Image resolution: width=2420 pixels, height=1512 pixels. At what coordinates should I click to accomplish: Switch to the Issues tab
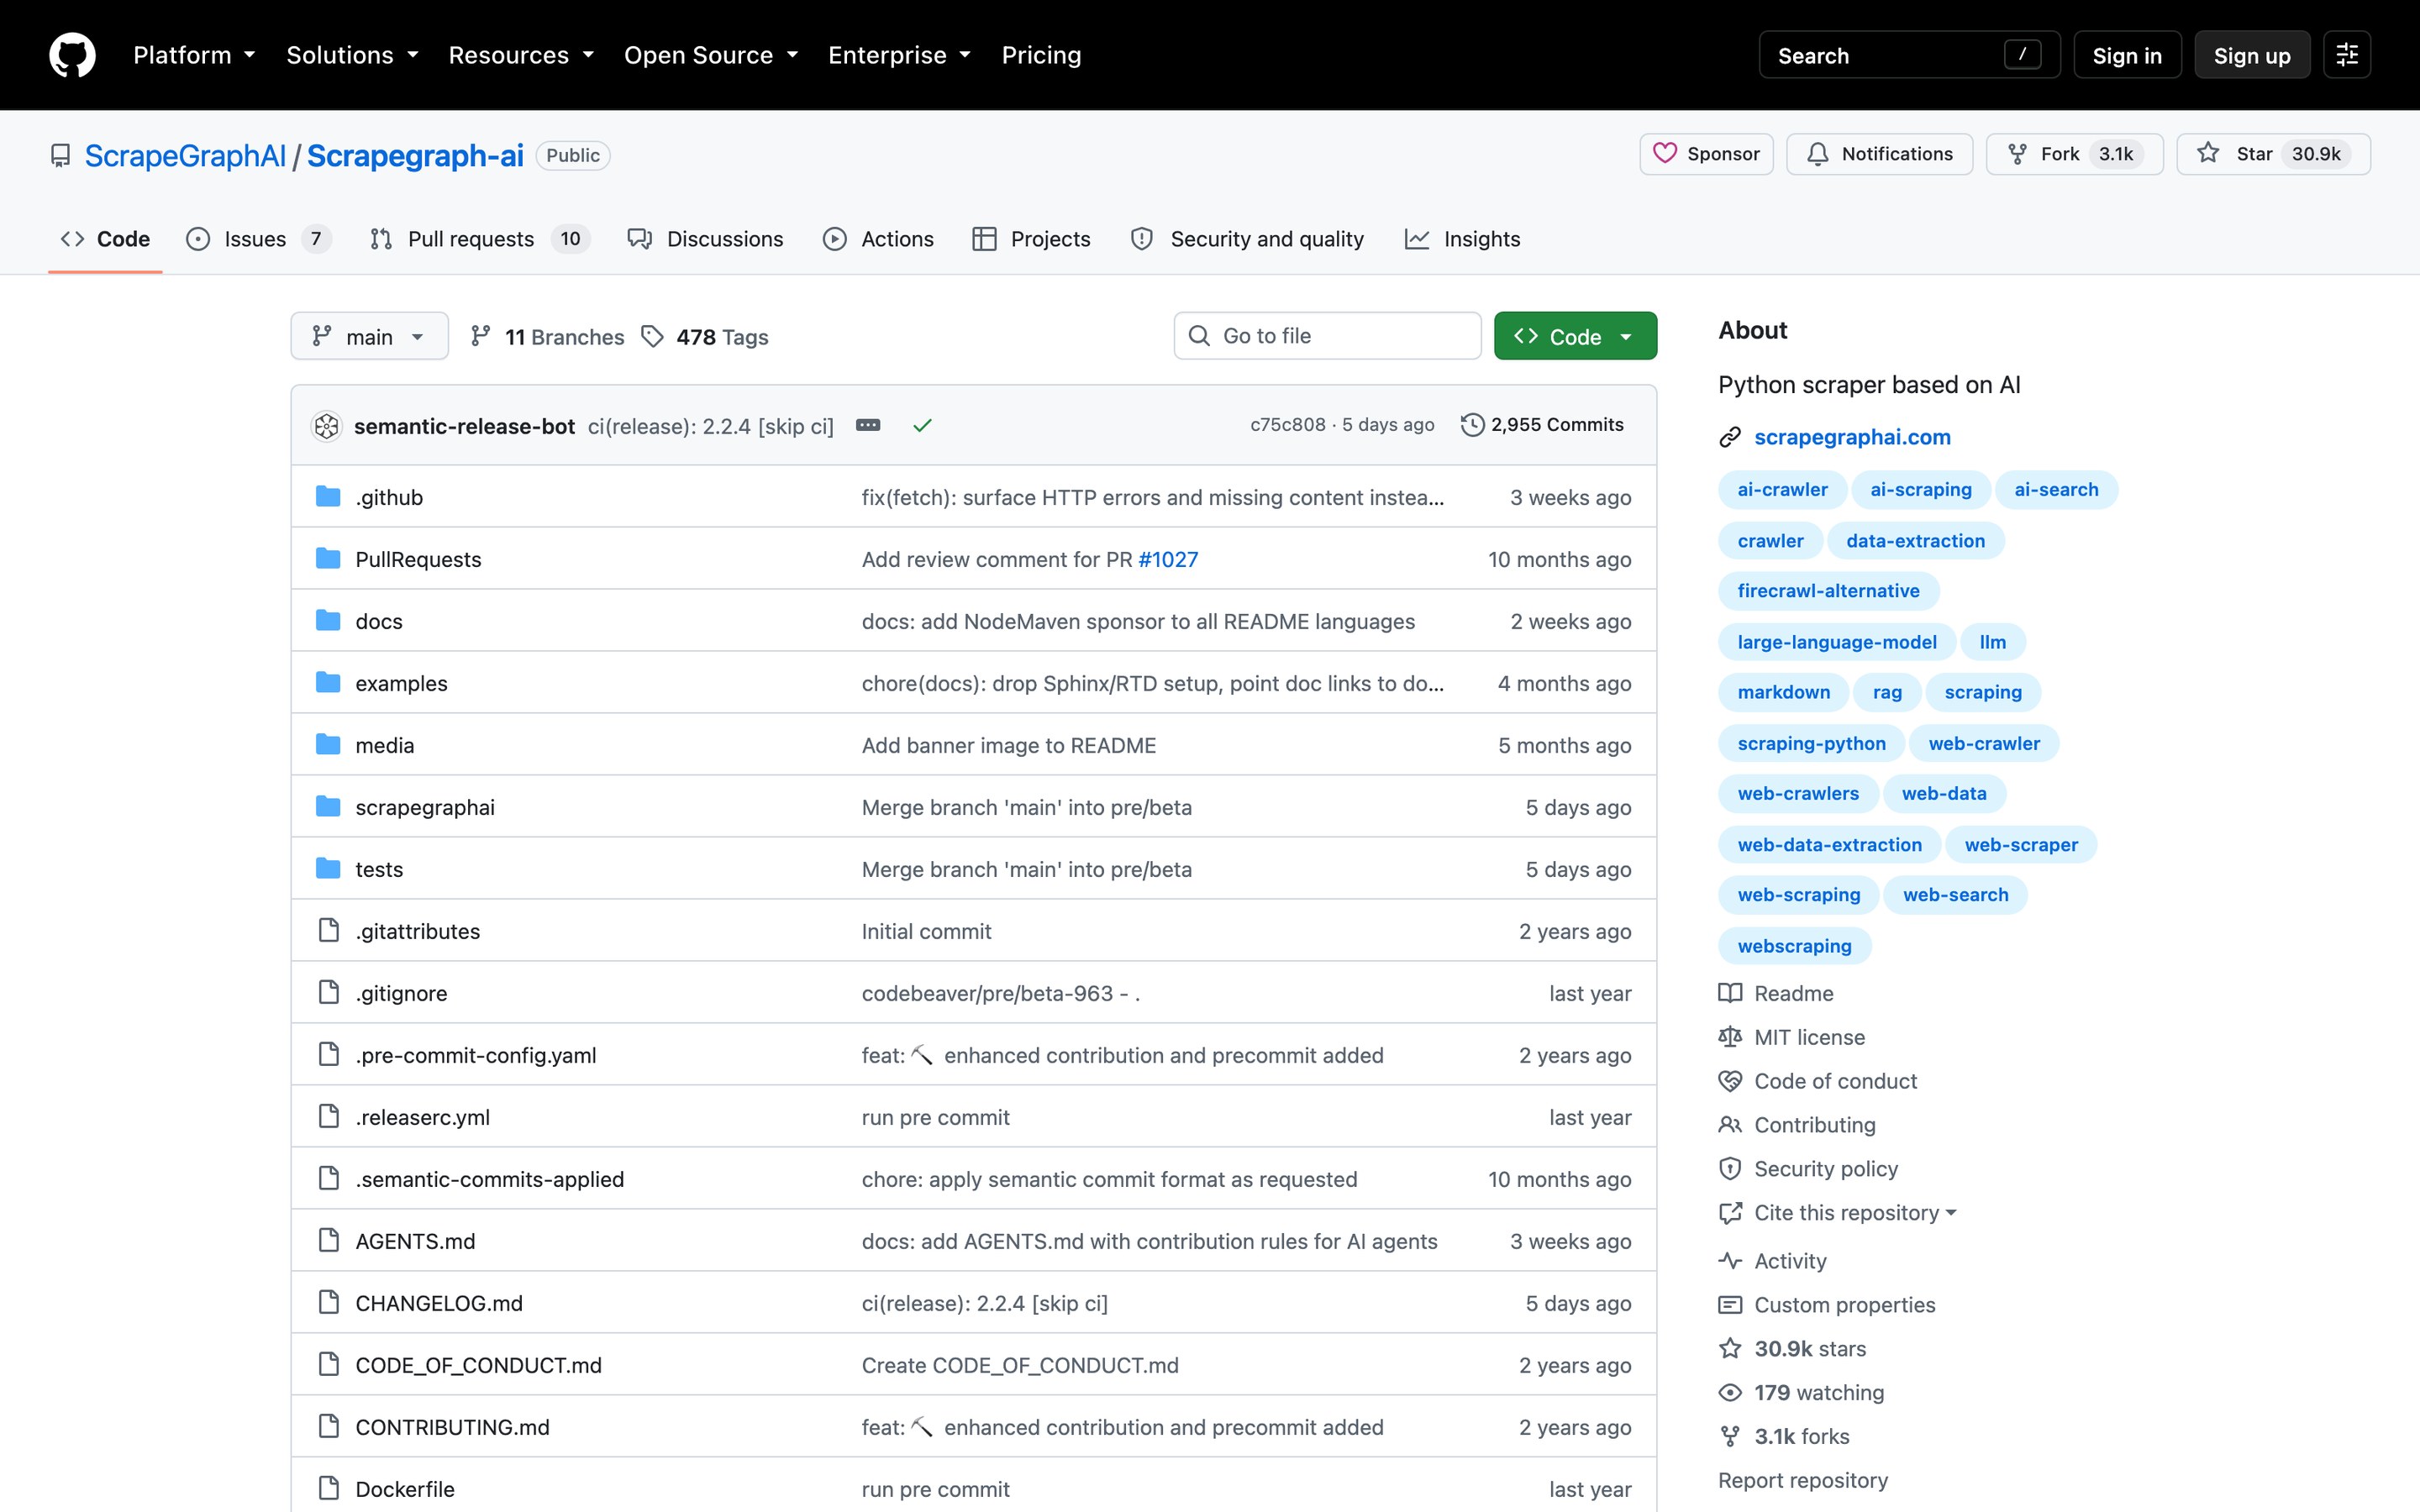(x=258, y=239)
